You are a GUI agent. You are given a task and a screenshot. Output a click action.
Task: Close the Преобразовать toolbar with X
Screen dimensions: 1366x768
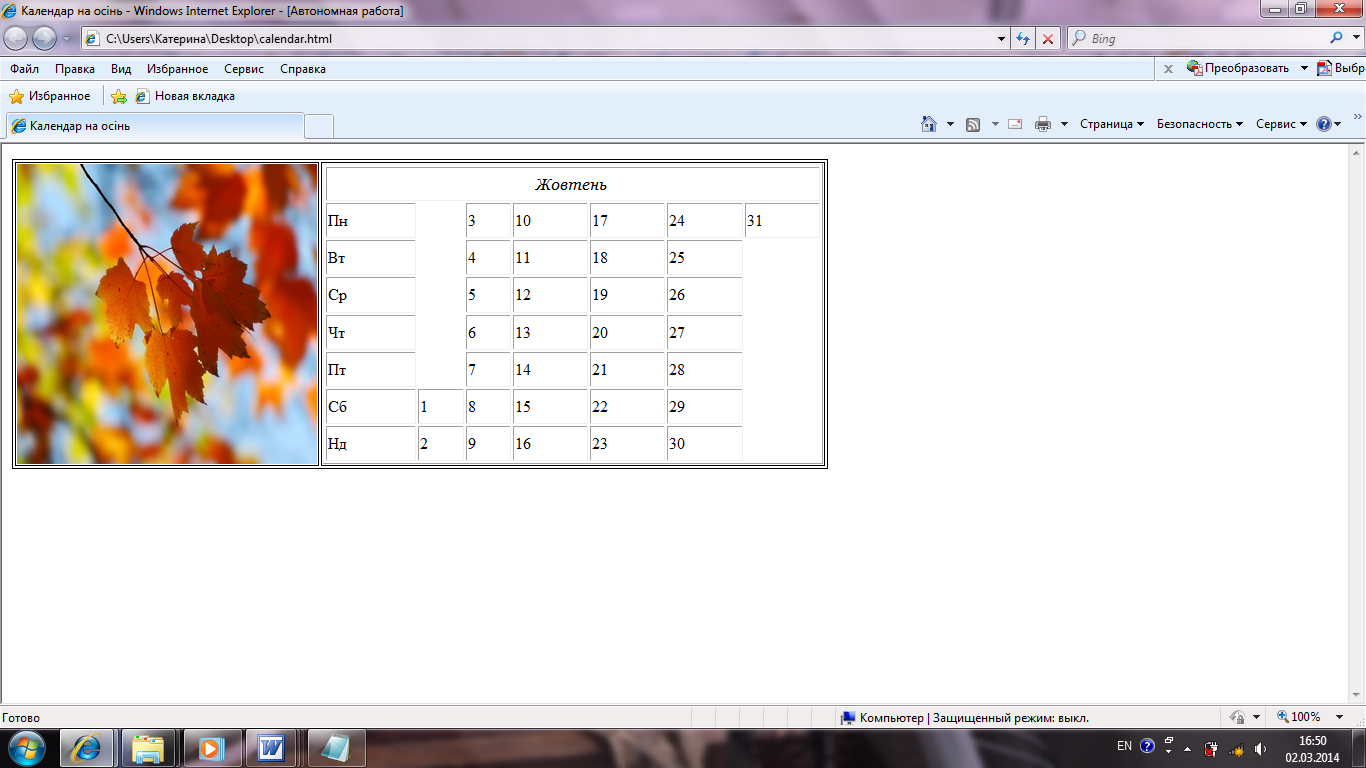click(1168, 69)
